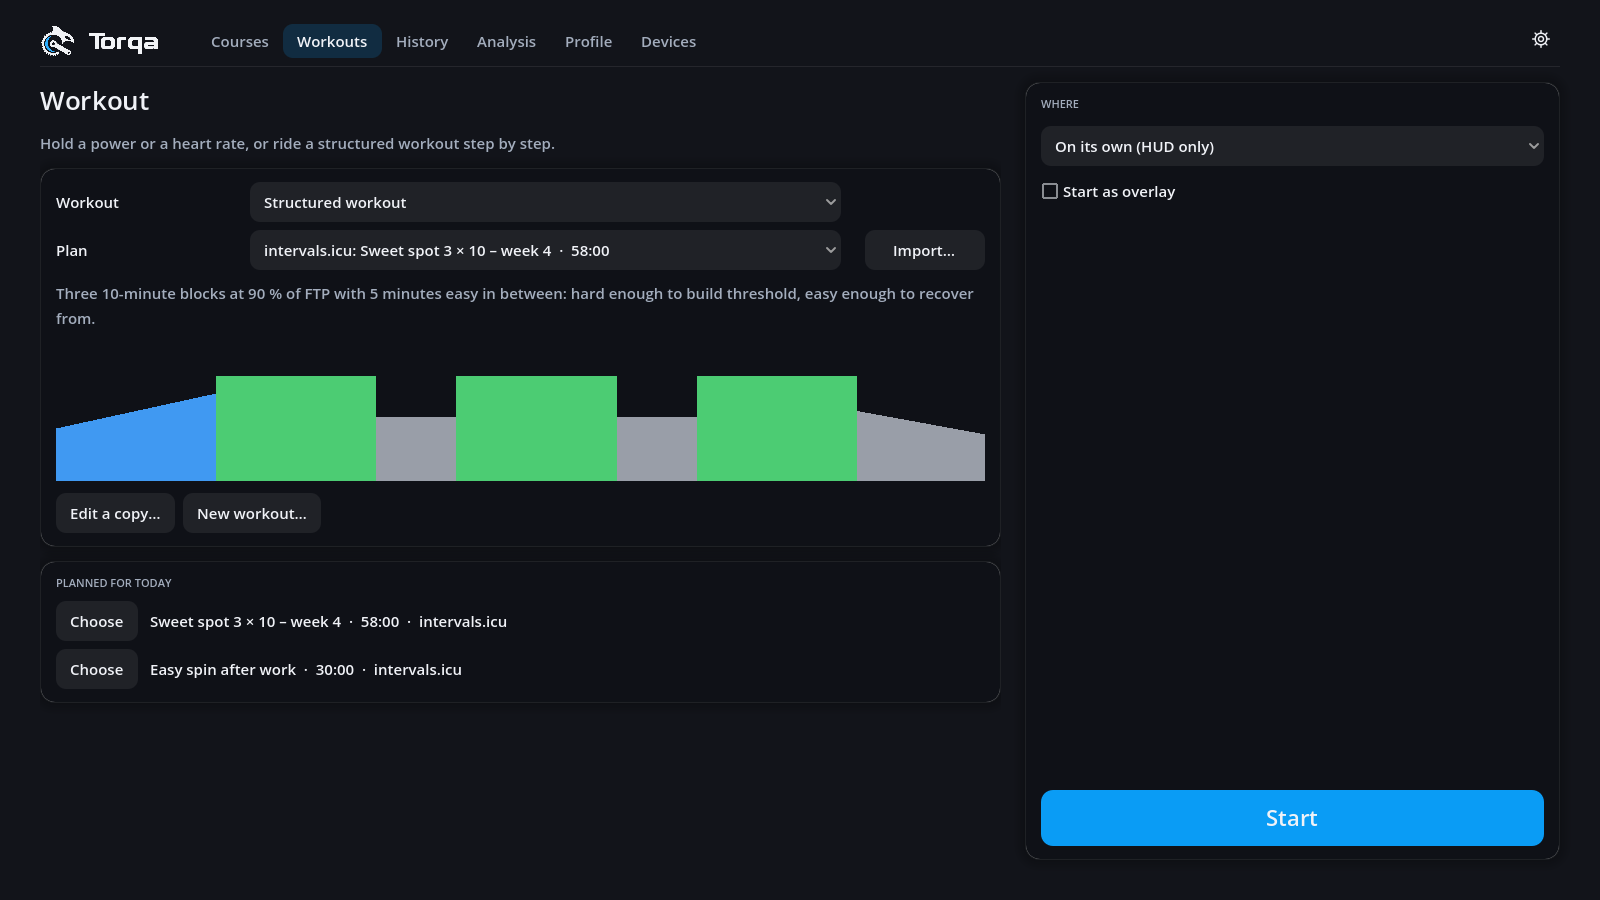Click the PLANNED FOR TODAY heading
The image size is (1600, 900).
coord(114,583)
